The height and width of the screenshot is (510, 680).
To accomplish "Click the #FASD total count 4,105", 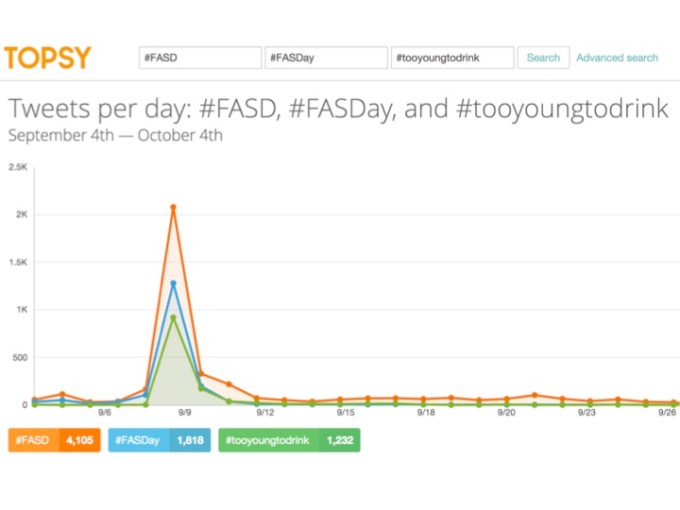I will 80,440.
